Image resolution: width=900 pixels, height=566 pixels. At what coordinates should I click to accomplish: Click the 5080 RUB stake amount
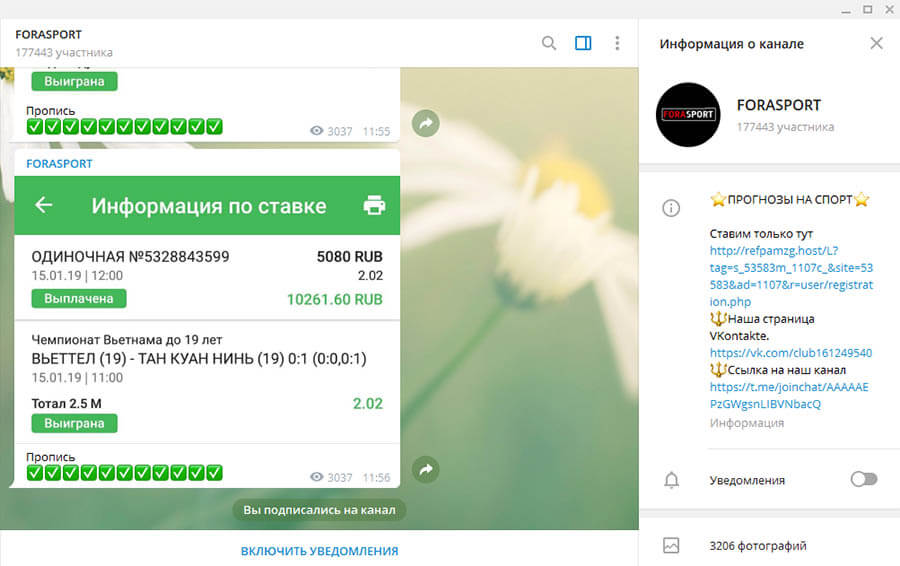tap(350, 257)
